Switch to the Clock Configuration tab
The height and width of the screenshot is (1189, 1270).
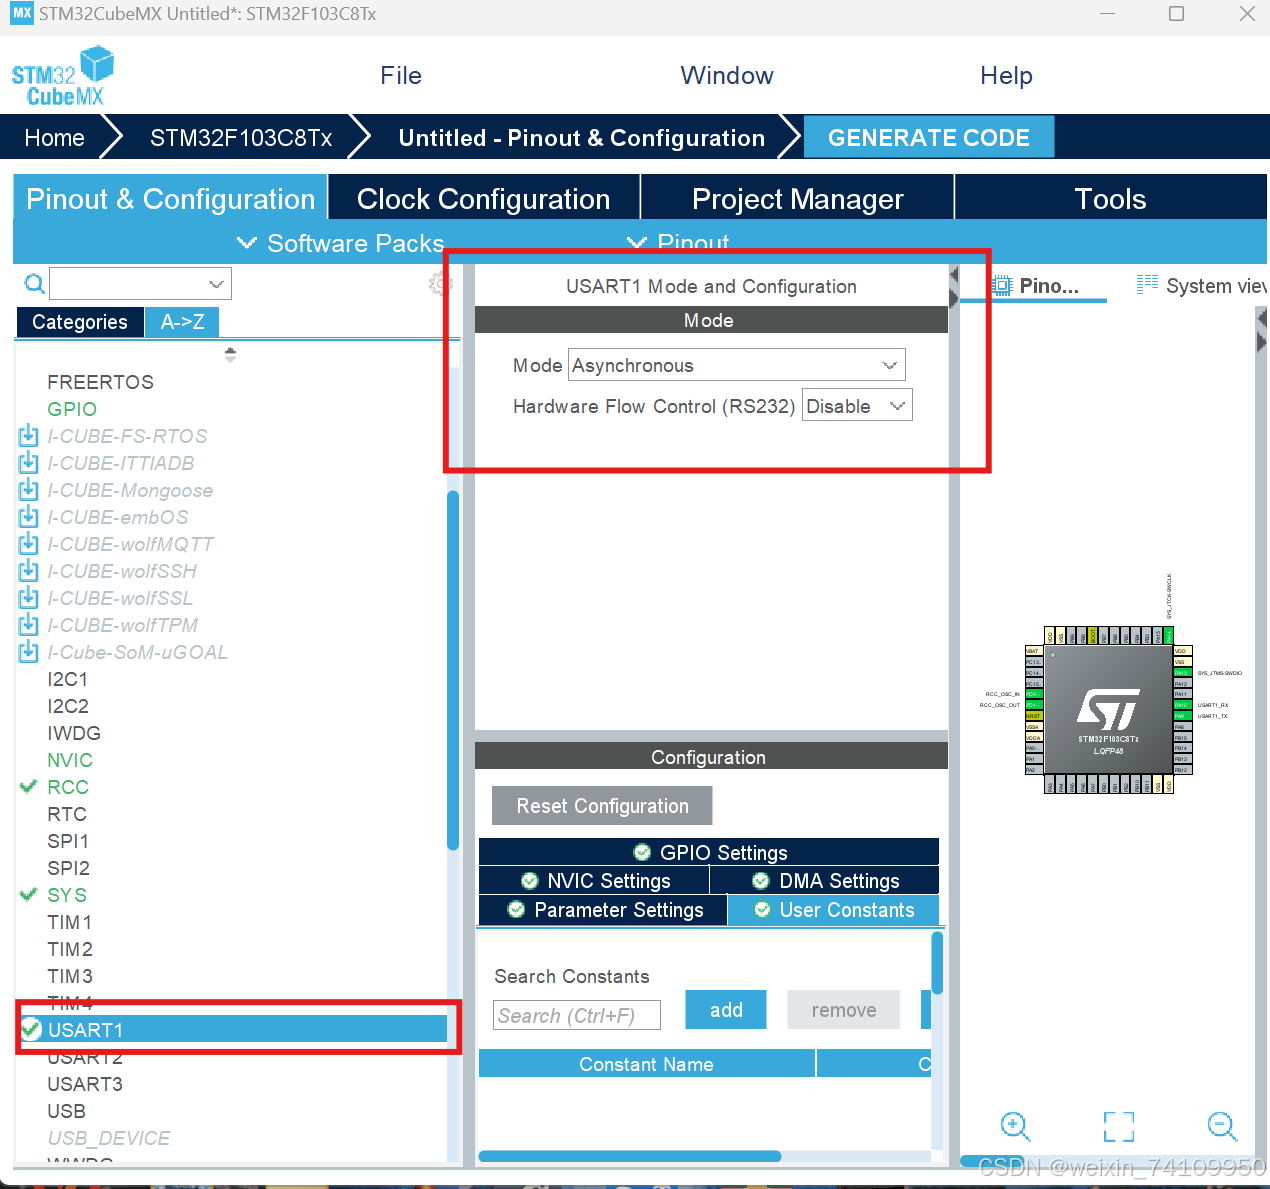point(484,199)
